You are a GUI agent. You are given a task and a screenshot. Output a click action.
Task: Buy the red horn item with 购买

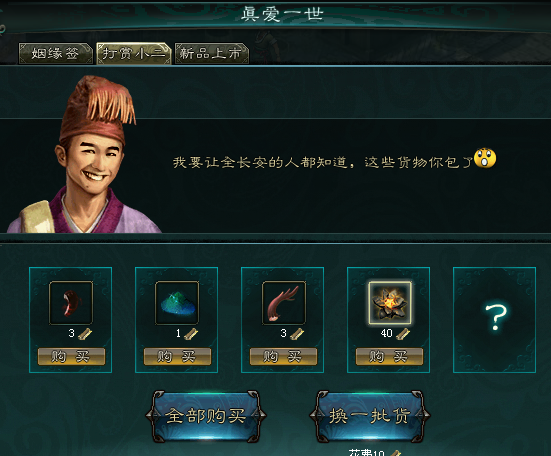click(71, 357)
